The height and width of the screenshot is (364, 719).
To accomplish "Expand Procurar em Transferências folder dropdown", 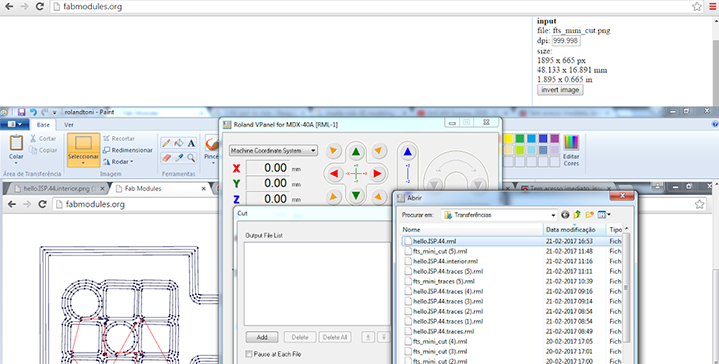I will coord(553,215).
